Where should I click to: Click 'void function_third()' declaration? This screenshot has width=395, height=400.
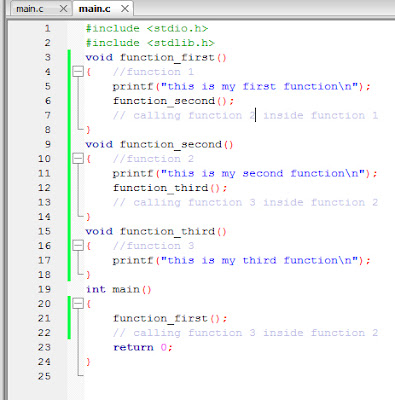coord(156,232)
